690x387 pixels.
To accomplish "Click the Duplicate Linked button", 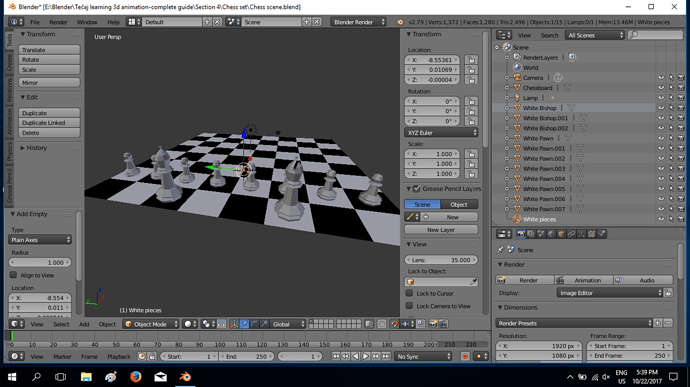I will pyautogui.click(x=49, y=123).
